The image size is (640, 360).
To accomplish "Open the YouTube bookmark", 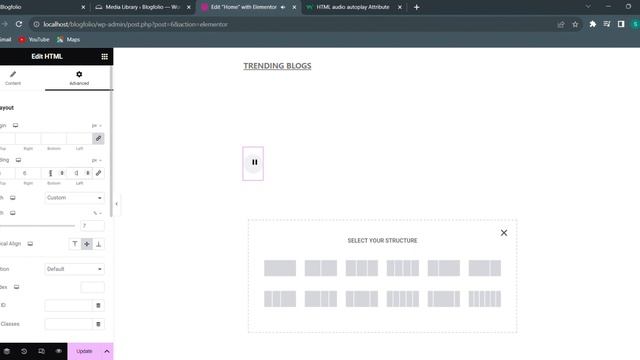I will (x=34, y=40).
